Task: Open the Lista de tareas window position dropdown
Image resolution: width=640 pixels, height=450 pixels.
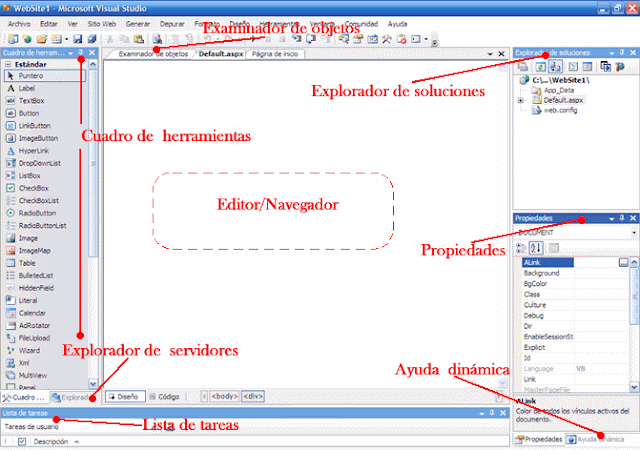Action: coord(482,414)
